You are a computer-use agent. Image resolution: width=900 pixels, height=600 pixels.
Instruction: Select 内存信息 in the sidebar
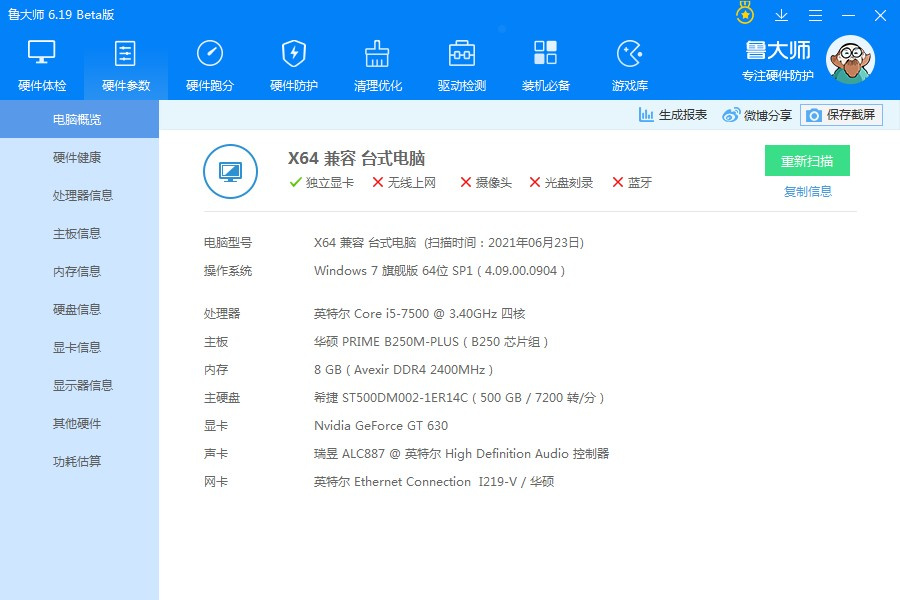[x=79, y=271]
